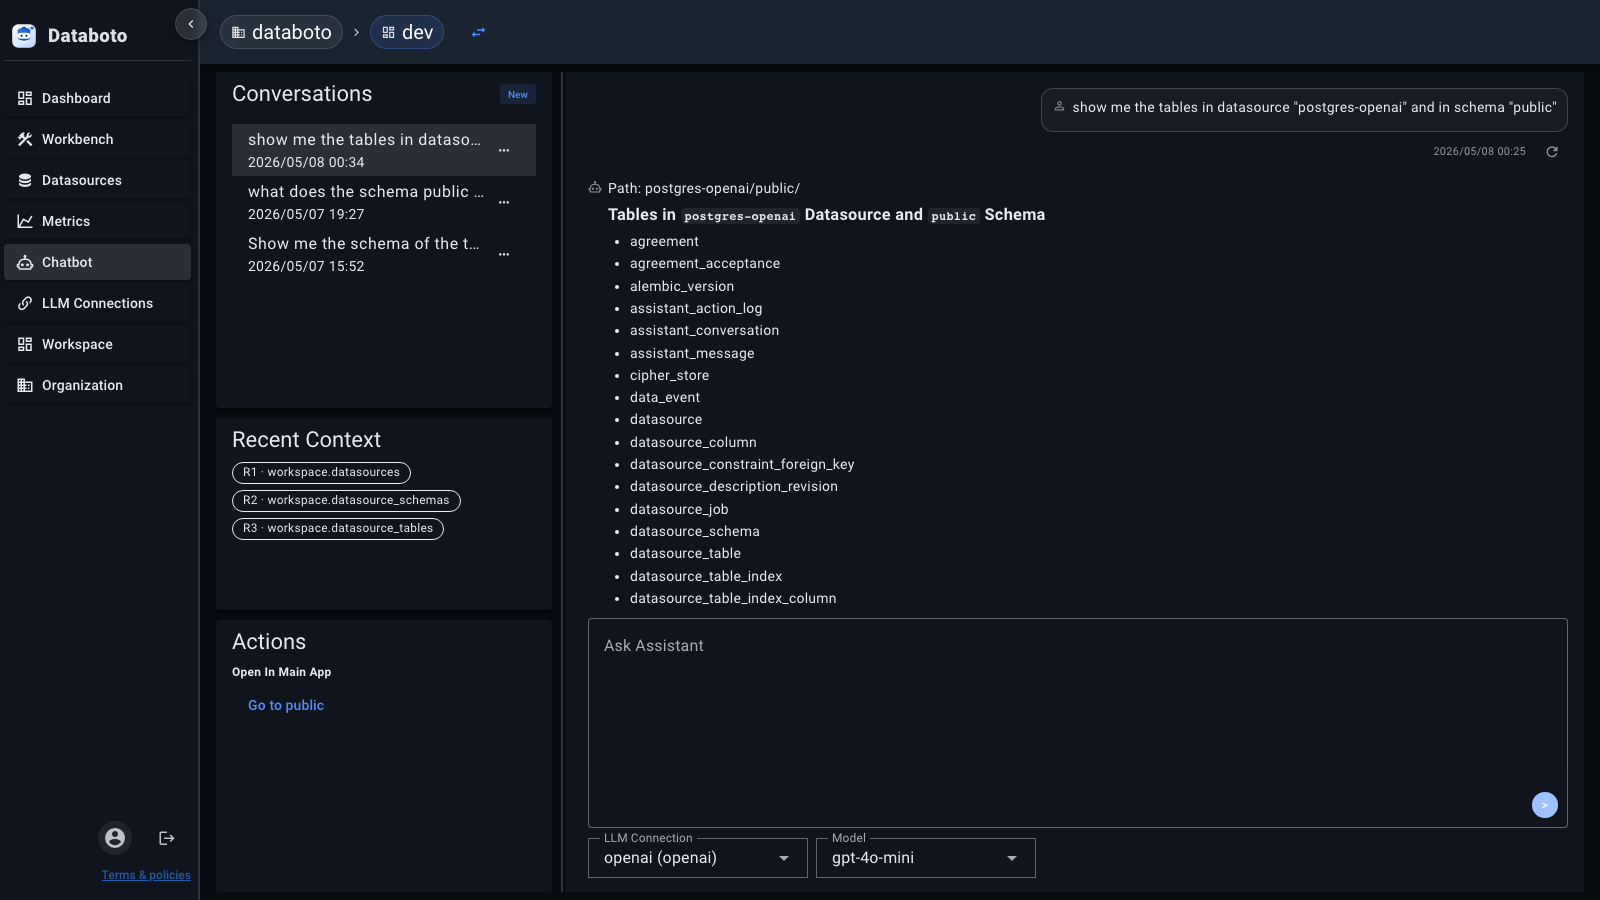Click the Workbench tools icon
Image resolution: width=1600 pixels, height=900 pixels.
click(x=25, y=139)
